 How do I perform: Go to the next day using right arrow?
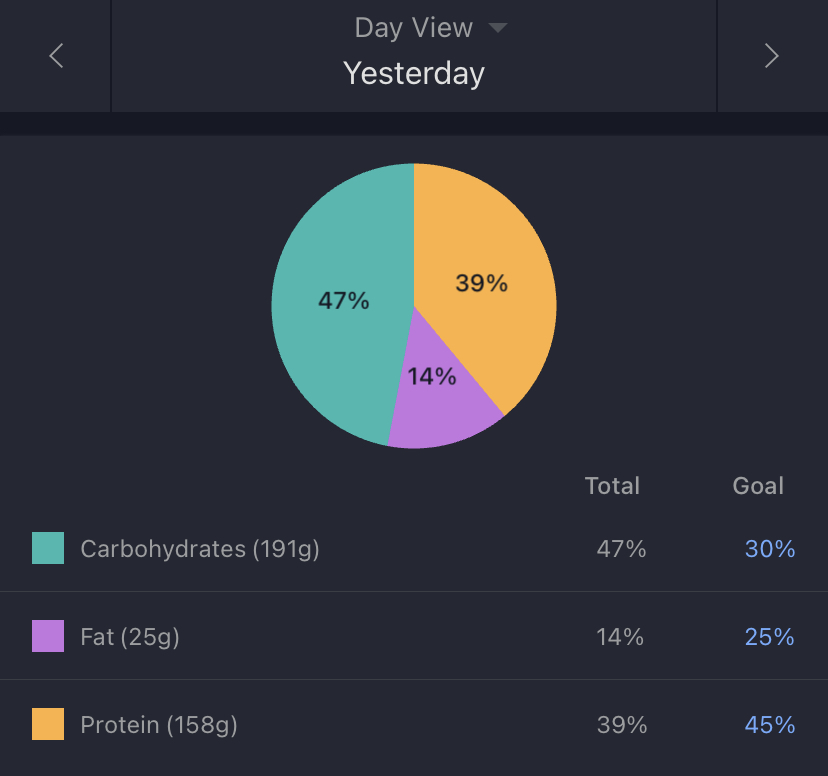pyautogui.click(x=771, y=56)
